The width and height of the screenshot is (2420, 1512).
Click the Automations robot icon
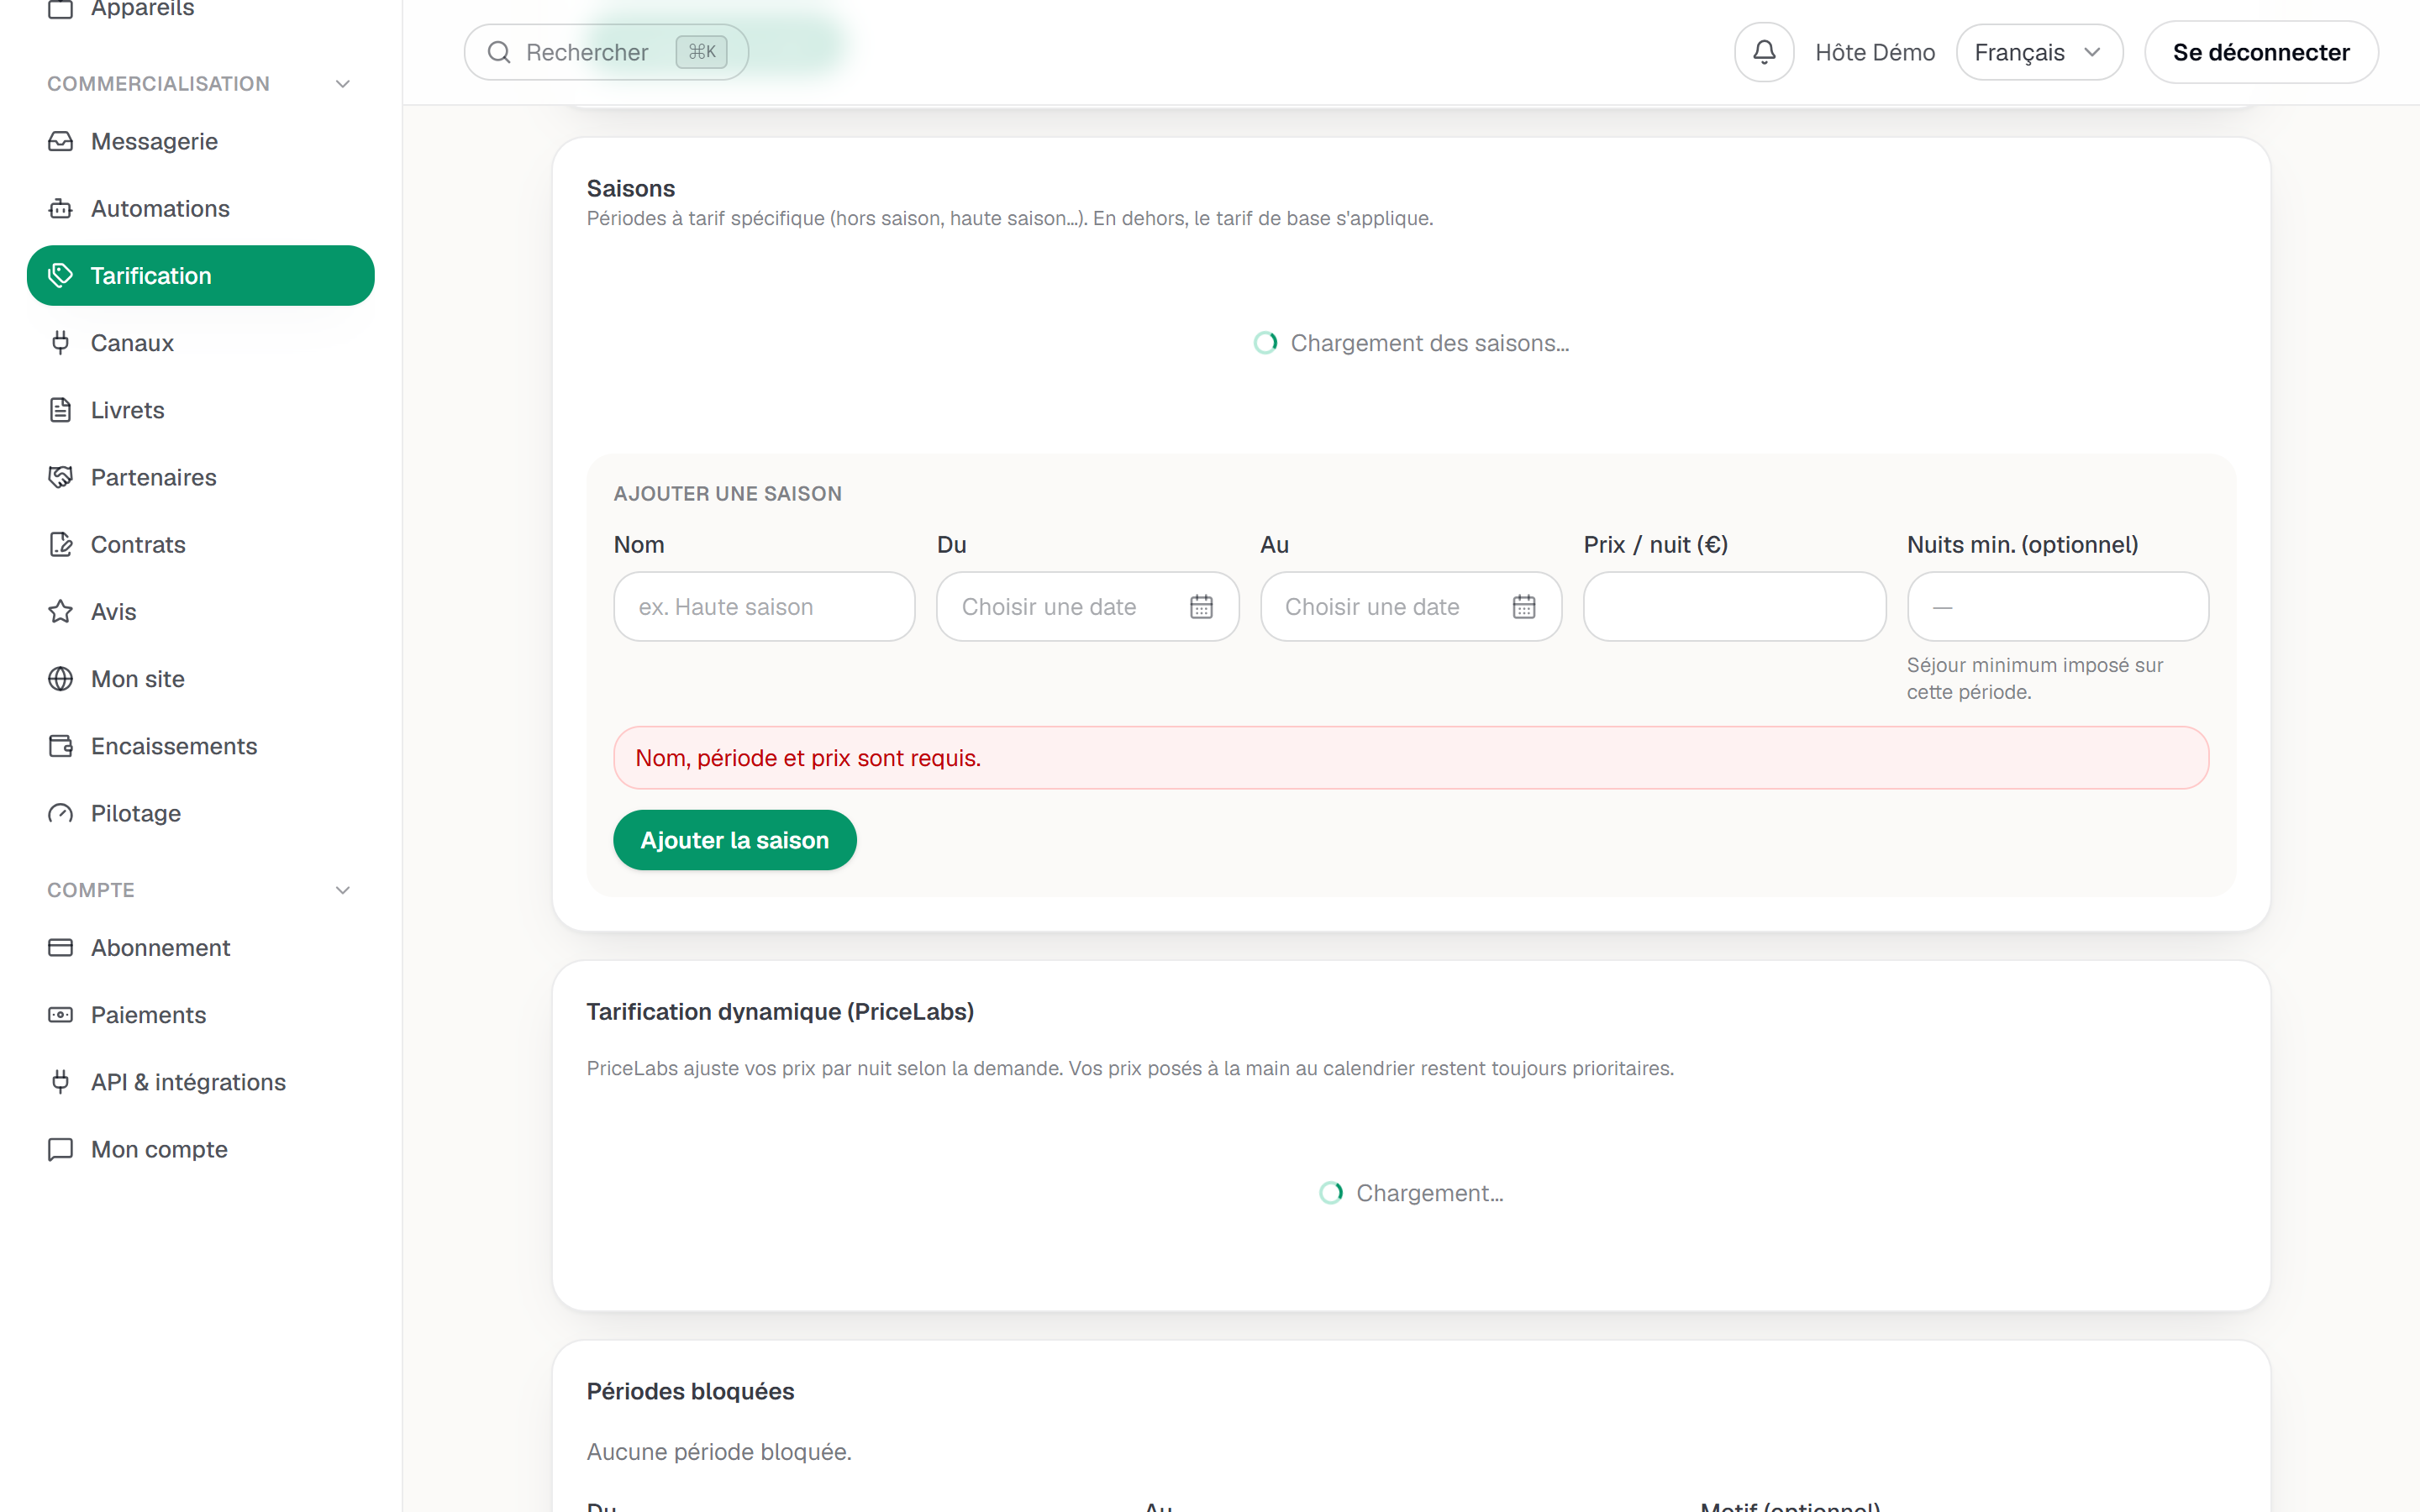(x=60, y=208)
